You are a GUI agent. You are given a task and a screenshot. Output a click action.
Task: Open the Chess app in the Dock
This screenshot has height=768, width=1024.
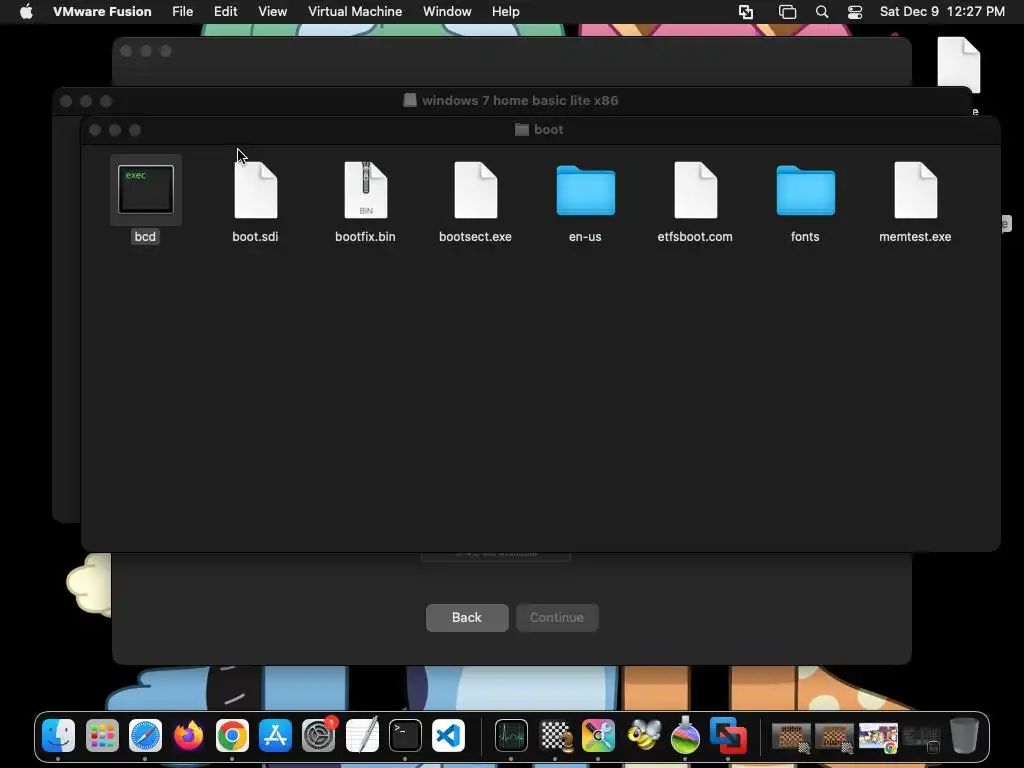click(555, 735)
